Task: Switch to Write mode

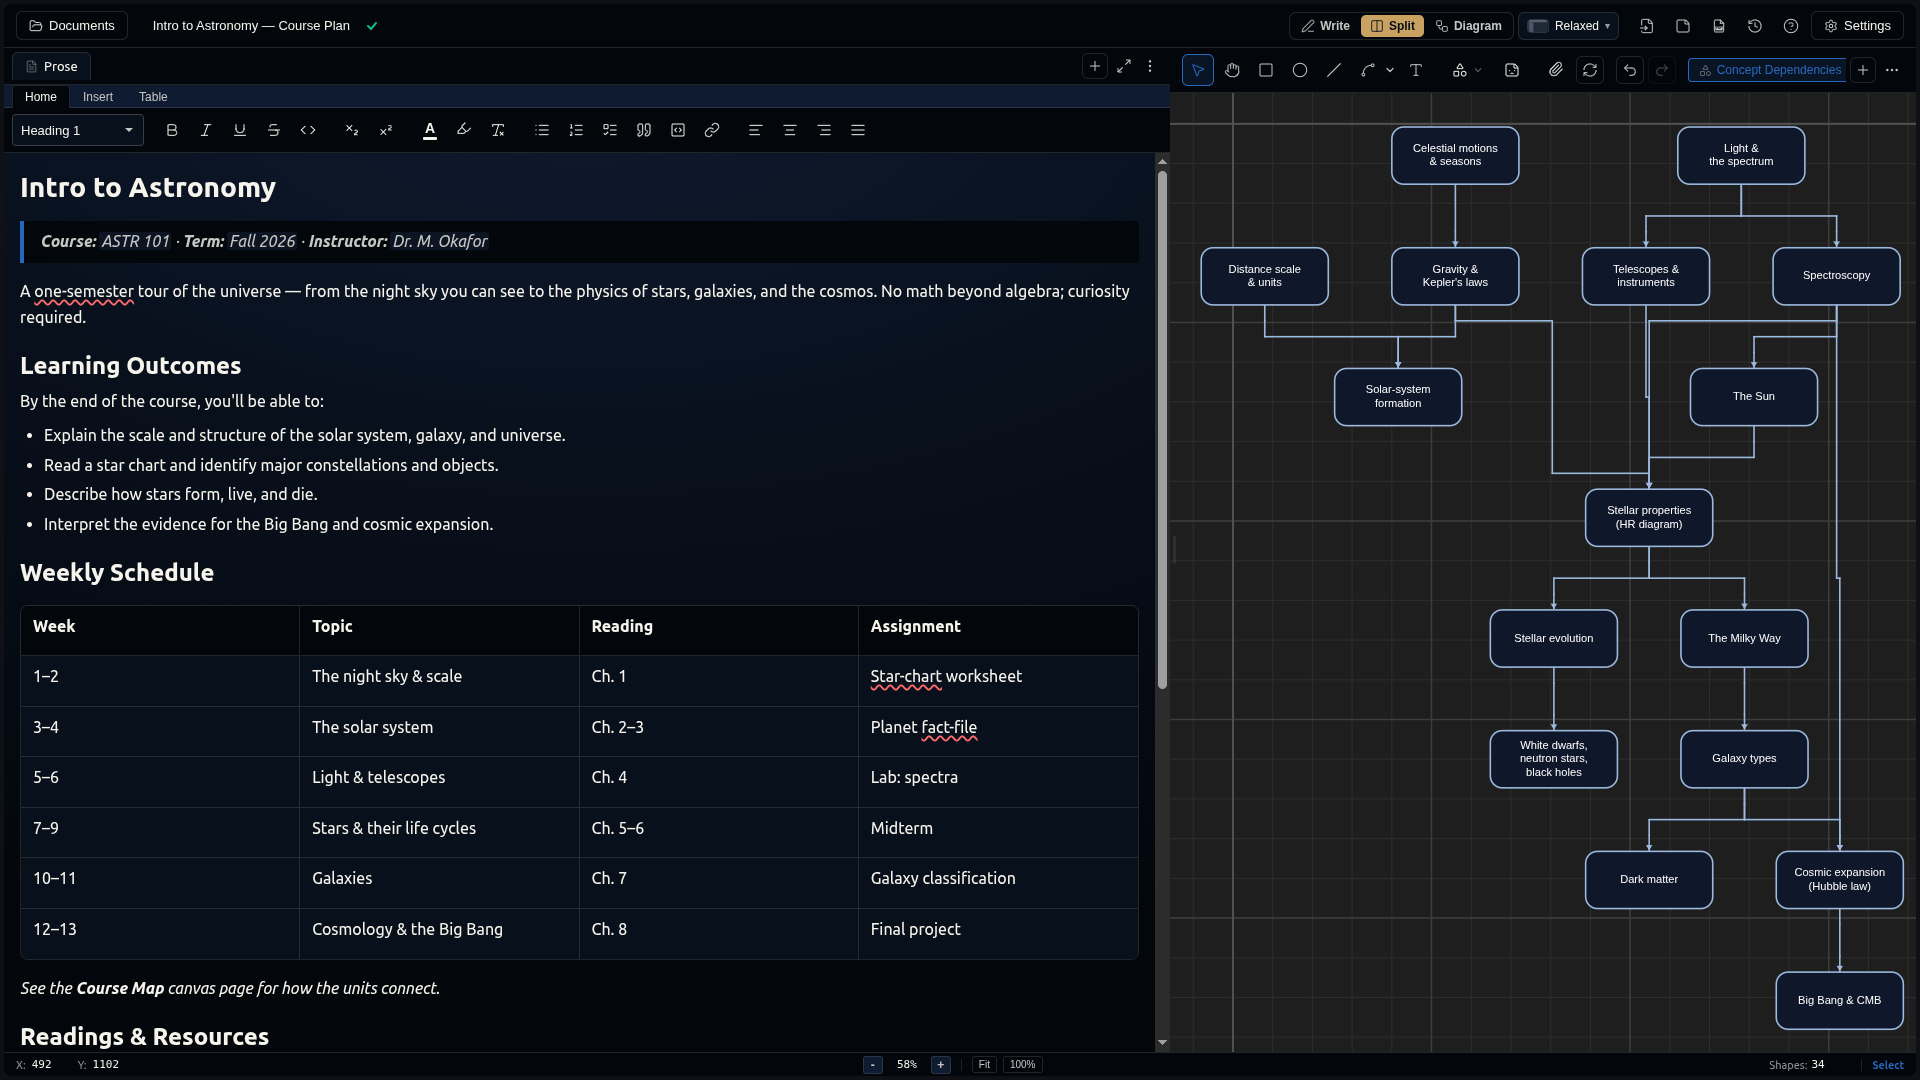Action: point(1326,26)
